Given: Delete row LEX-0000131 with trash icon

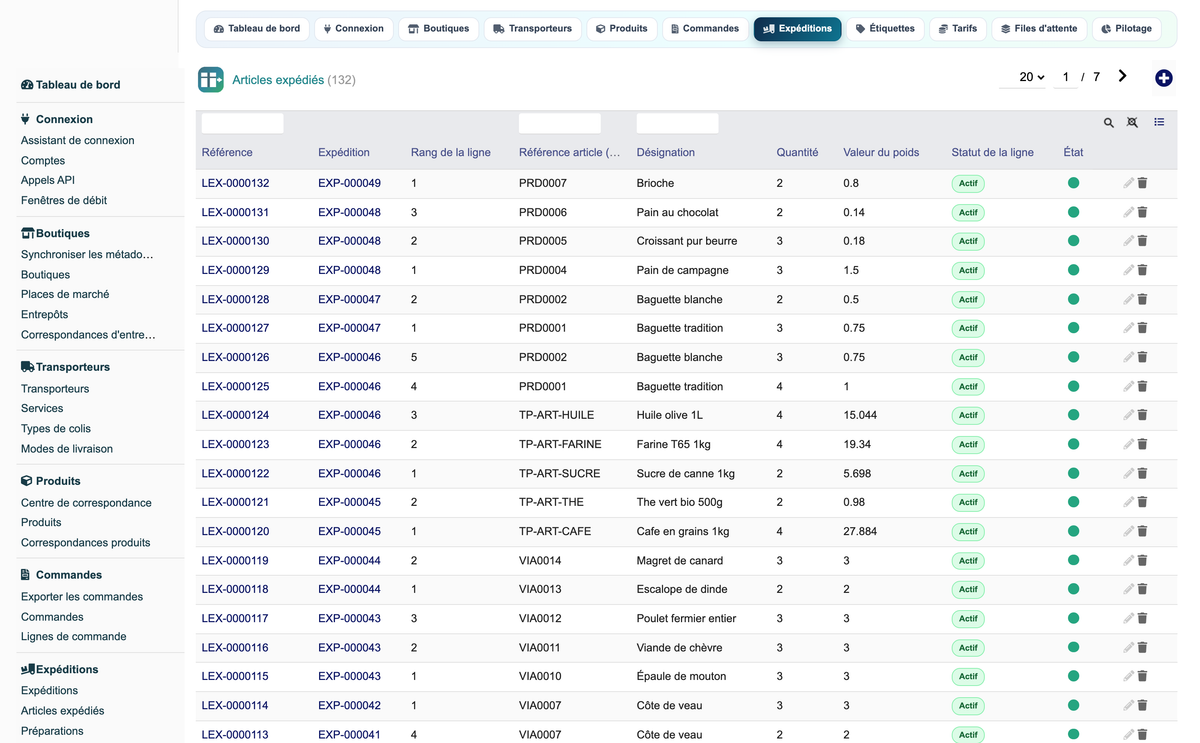Looking at the screenshot, I should 1142,212.
